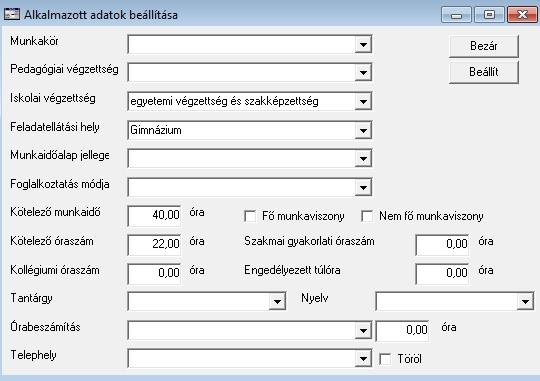
Task: Check the Fő munkaviszony checkbox
Action: click(x=250, y=216)
